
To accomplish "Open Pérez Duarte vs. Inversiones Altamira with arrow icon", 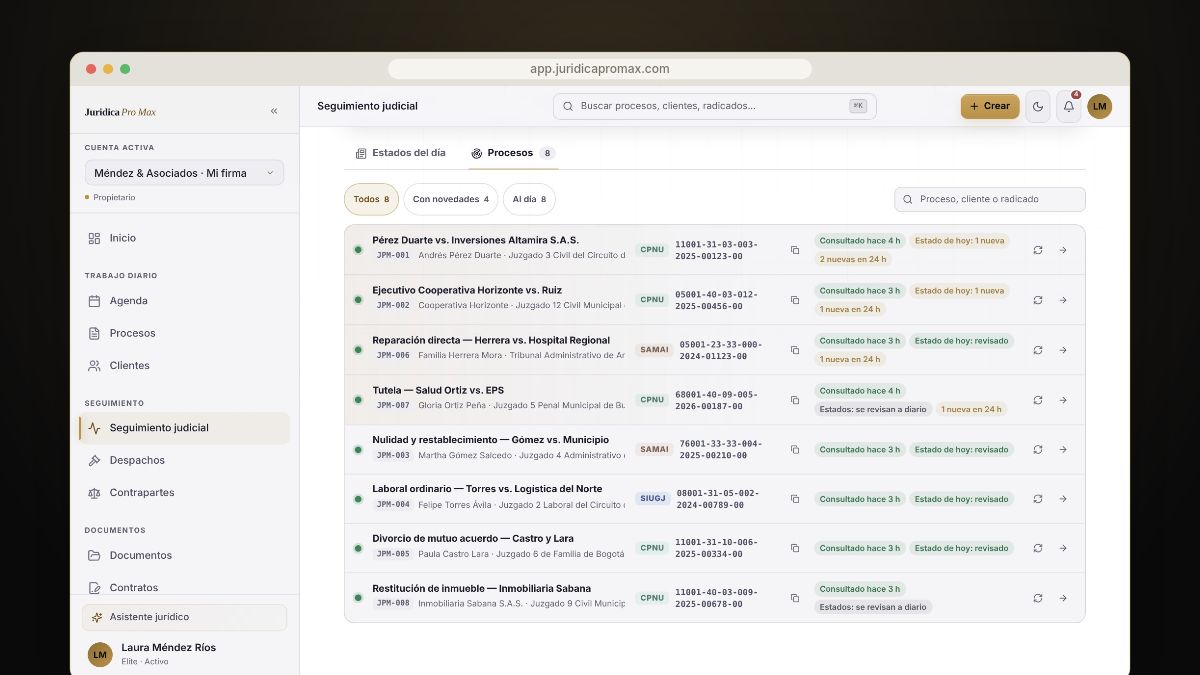I will 1063,250.
